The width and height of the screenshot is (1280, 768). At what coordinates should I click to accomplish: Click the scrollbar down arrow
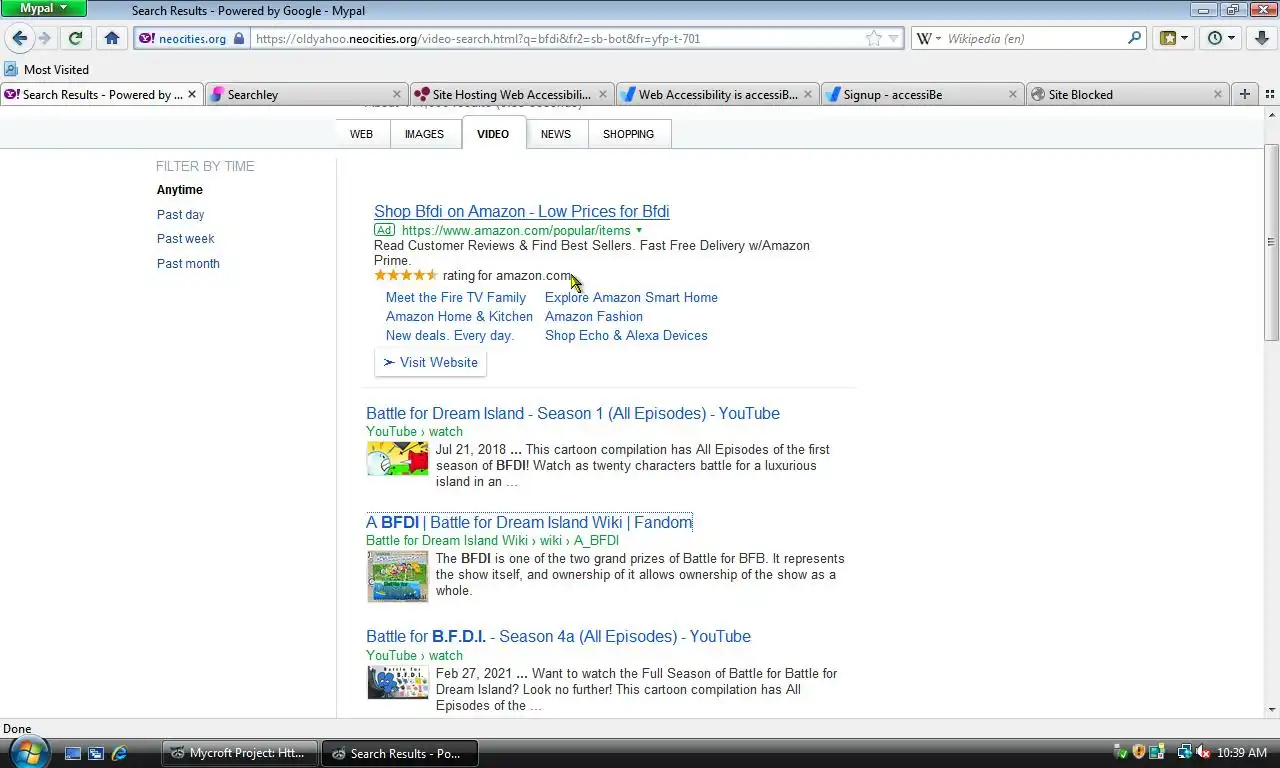click(x=1271, y=710)
